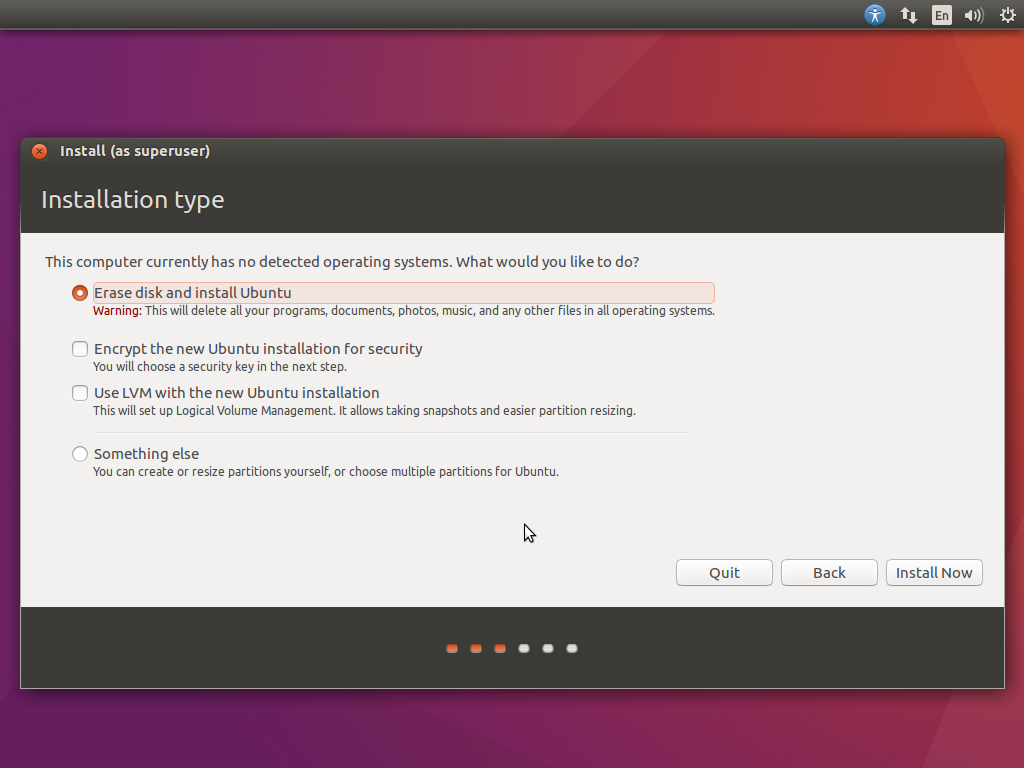
Task: Click the fourth progress indicator dot
Action: tap(524, 648)
